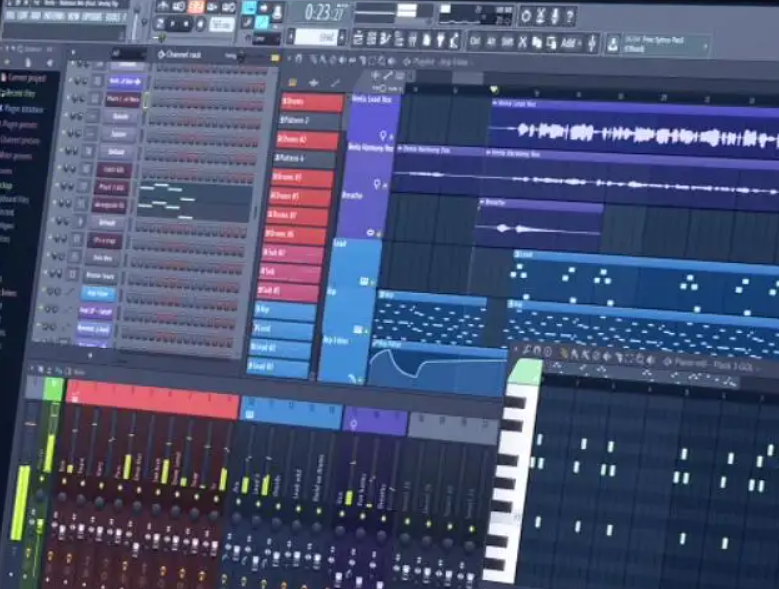The height and width of the screenshot is (589, 779).
Task: Open channel filter dropdown left of Channel rack title
Action: point(127,53)
